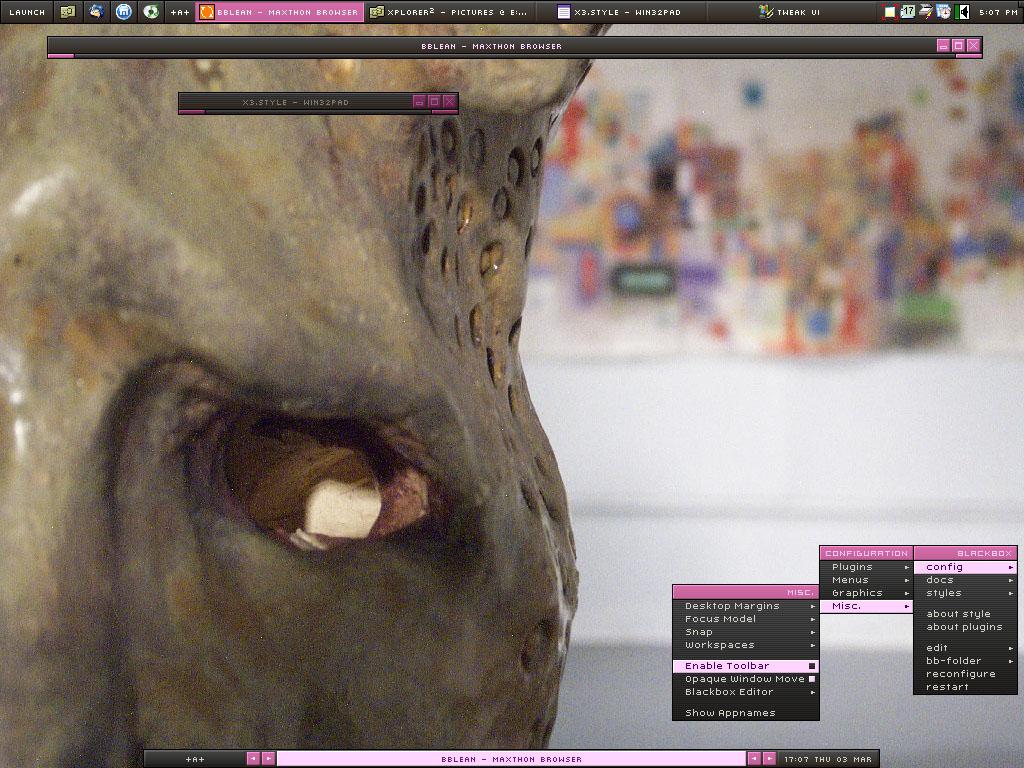Open the calendar tray icon showing 17
Screen dimensions: 1024x768
click(907, 12)
